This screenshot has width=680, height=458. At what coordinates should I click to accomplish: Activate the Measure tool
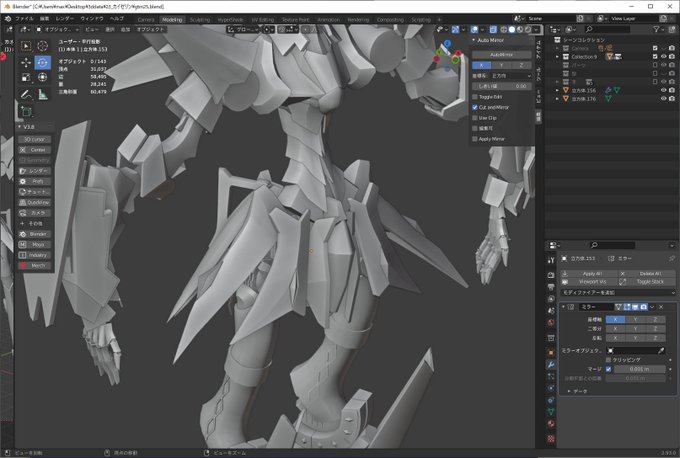pos(44,94)
